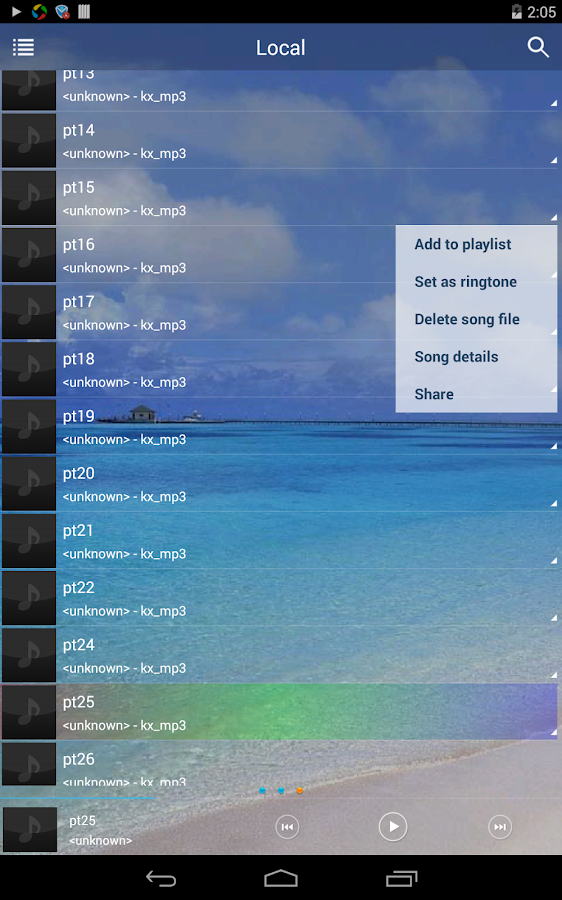Image resolution: width=562 pixels, height=900 pixels.
Task: Open now-playing album art in bottom bar
Action: [x=30, y=829]
